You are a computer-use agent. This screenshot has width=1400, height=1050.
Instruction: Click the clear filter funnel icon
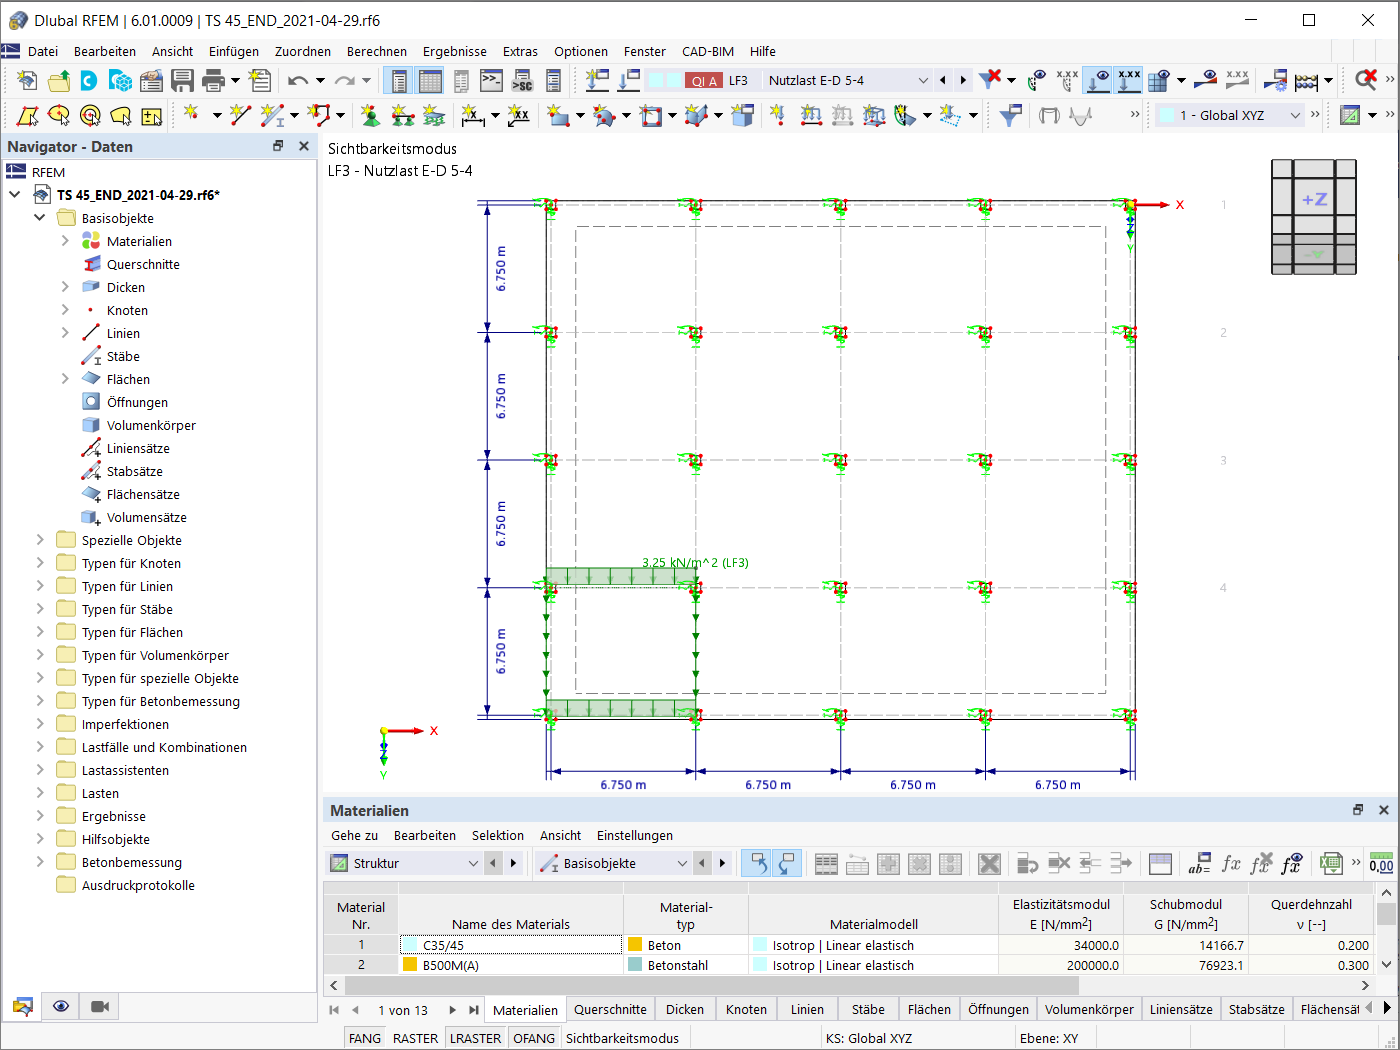click(990, 81)
